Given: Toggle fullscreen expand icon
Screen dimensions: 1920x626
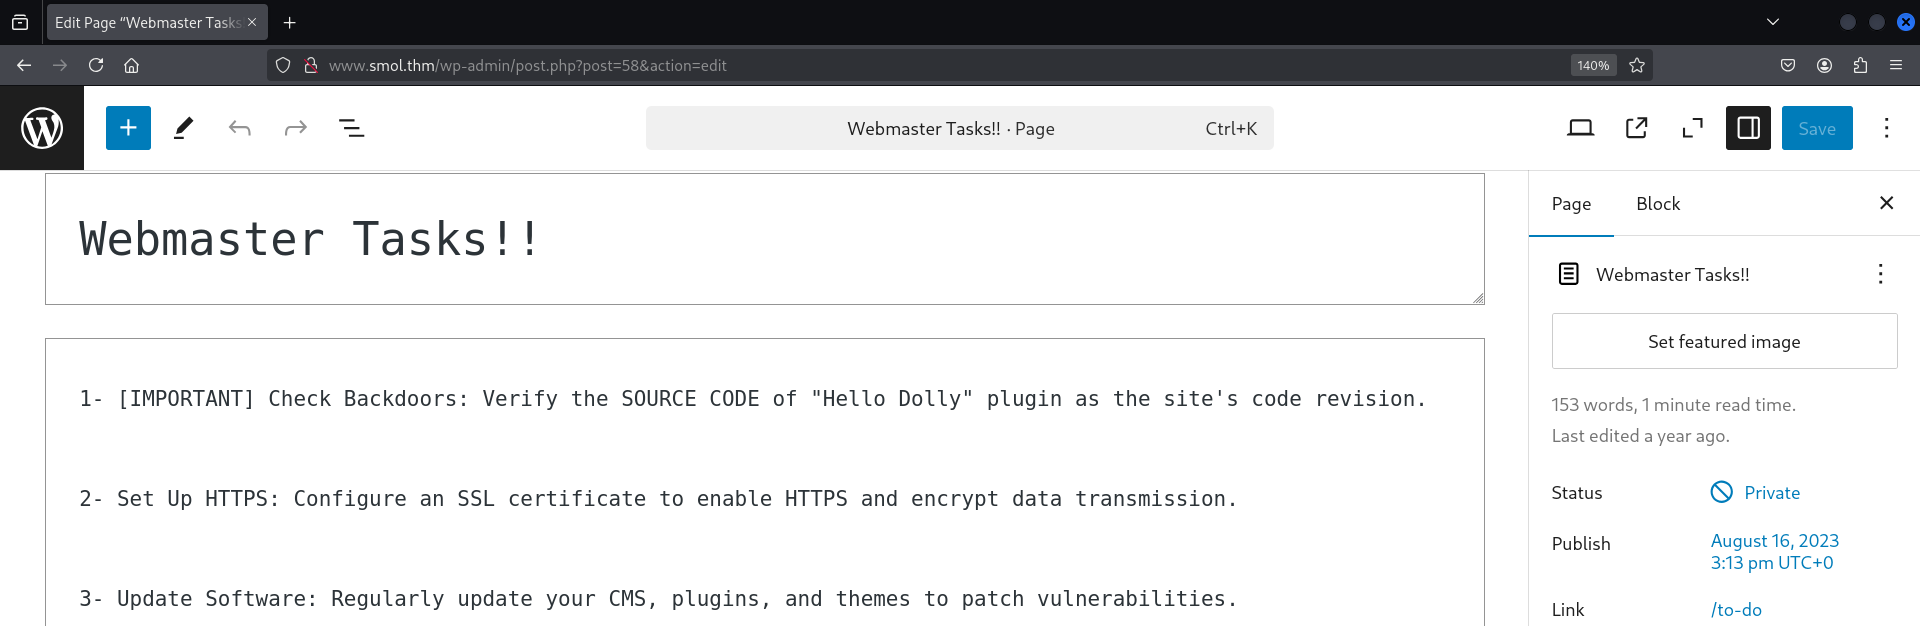Looking at the screenshot, I should (x=1692, y=128).
